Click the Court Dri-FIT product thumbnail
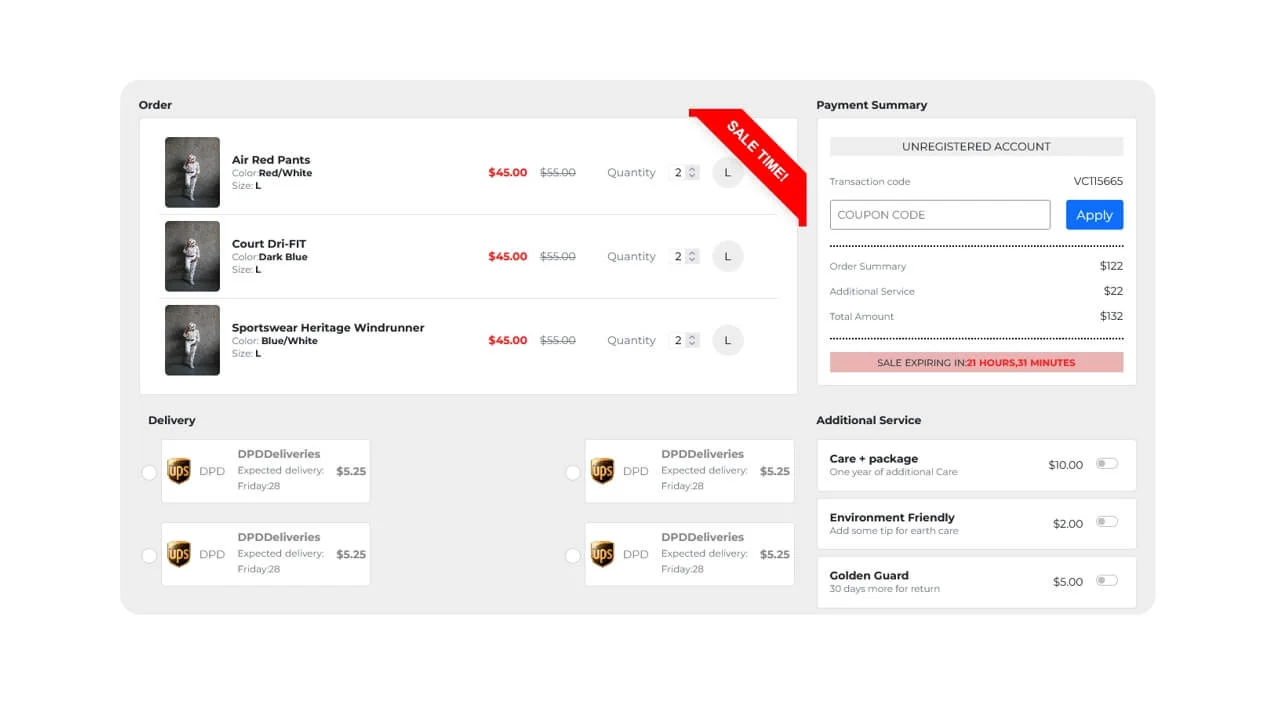The image size is (1280, 720). pyautogui.click(x=192, y=256)
